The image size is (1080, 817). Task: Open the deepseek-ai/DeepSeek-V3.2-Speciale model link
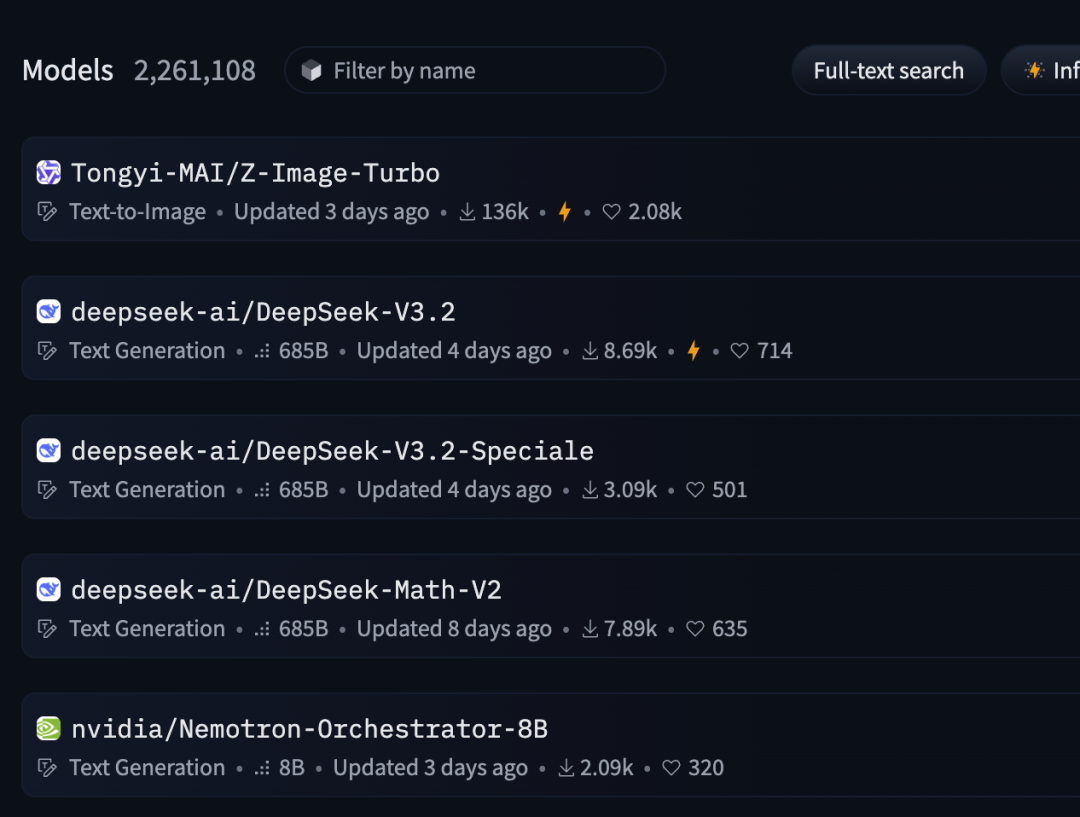pos(332,451)
